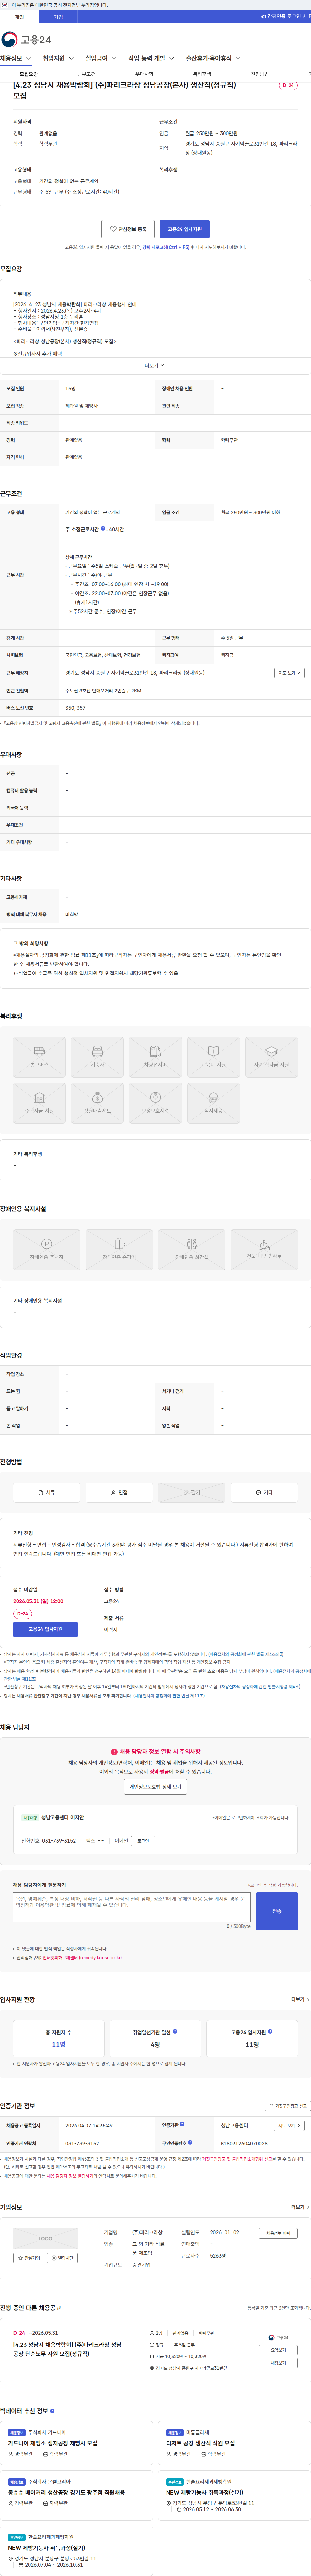Click the blue 전송 button
This screenshot has height=2576, width=311.
(x=277, y=1911)
